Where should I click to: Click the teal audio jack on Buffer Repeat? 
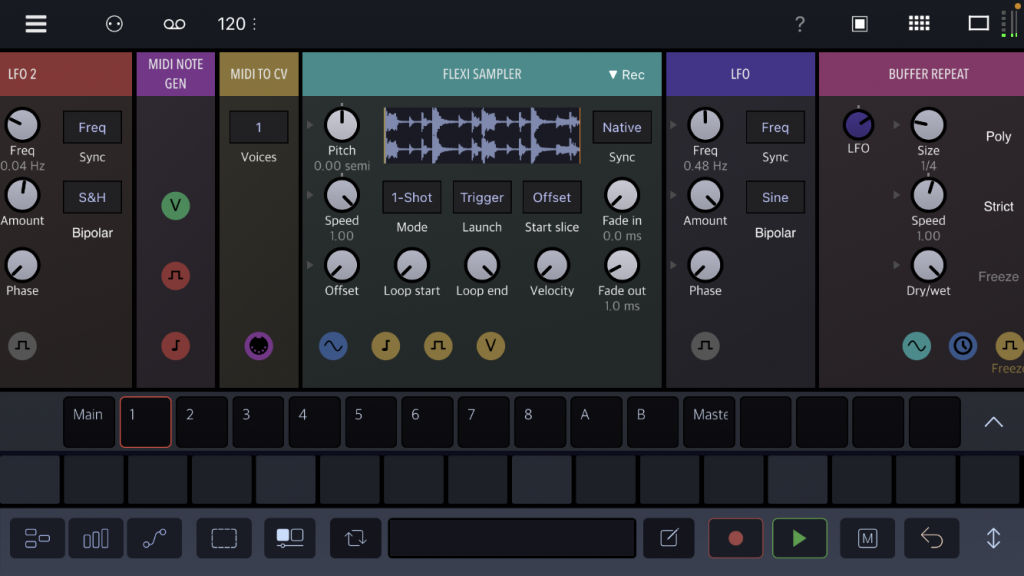coord(917,346)
